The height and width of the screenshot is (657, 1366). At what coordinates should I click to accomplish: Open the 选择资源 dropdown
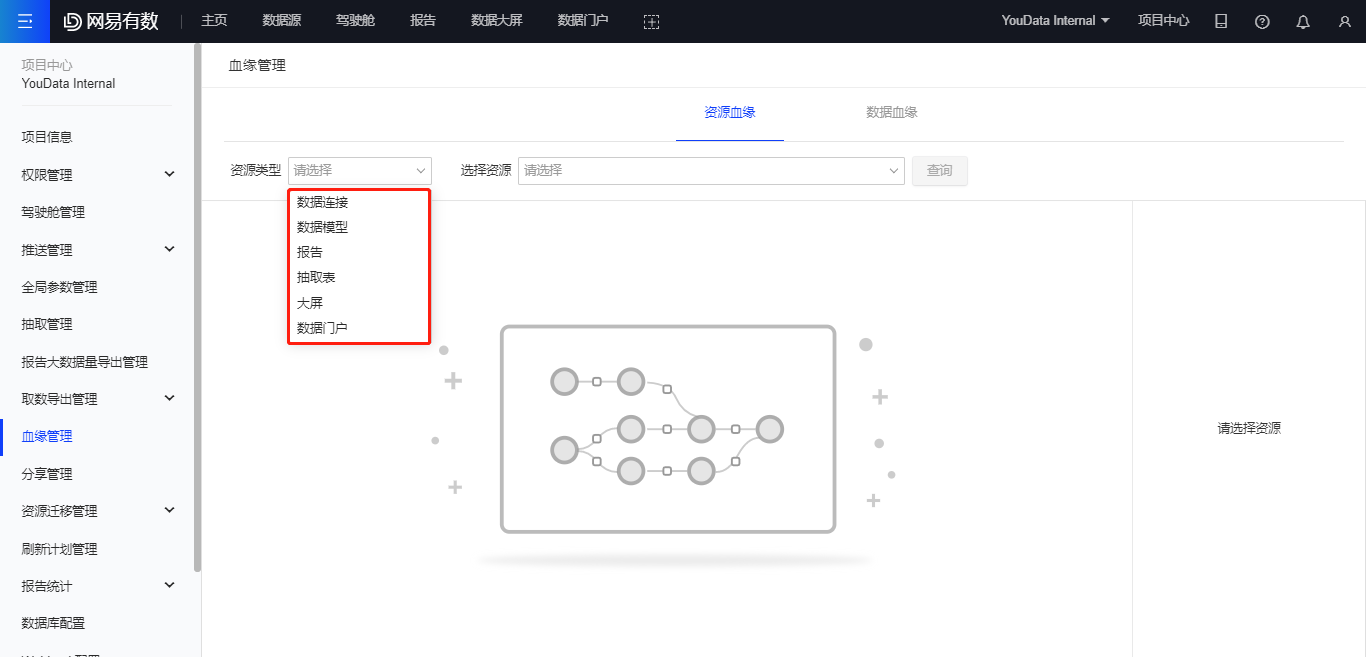[711, 170]
